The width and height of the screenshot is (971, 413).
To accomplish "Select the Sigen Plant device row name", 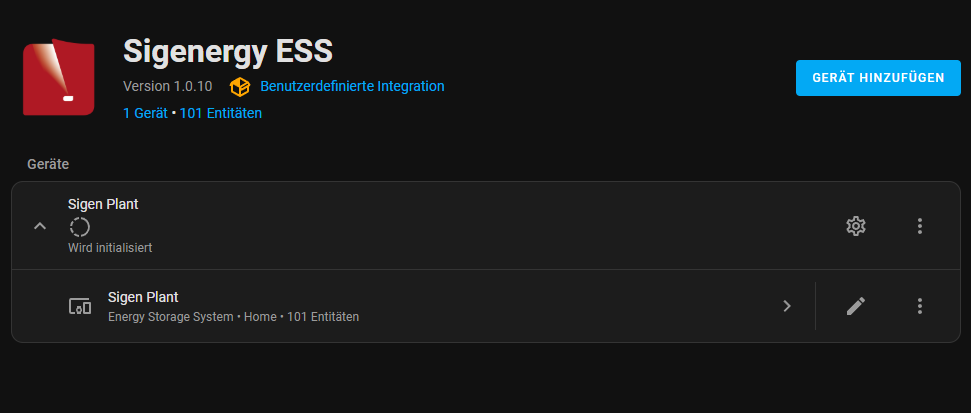I will [x=143, y=297].
